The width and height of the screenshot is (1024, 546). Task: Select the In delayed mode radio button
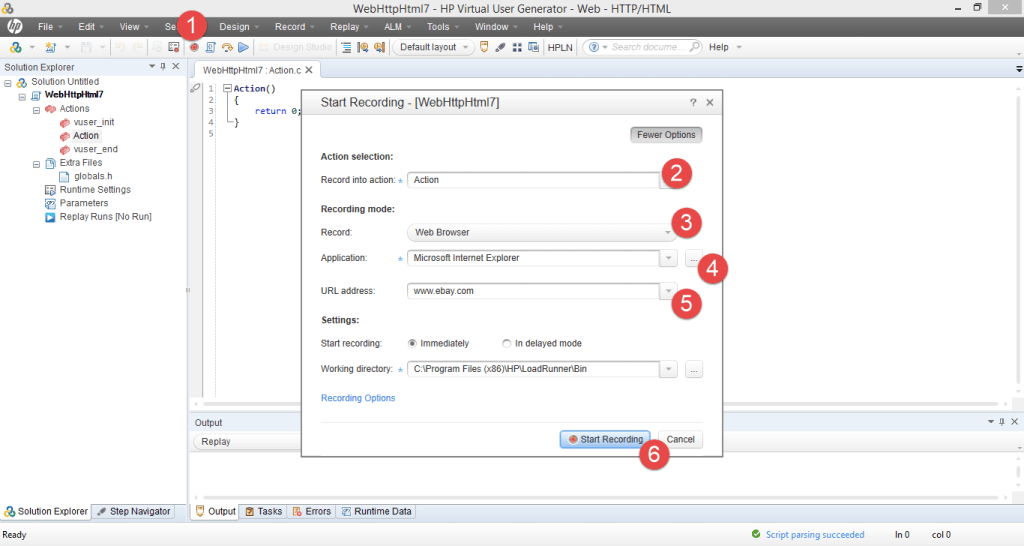coord(506,344)
